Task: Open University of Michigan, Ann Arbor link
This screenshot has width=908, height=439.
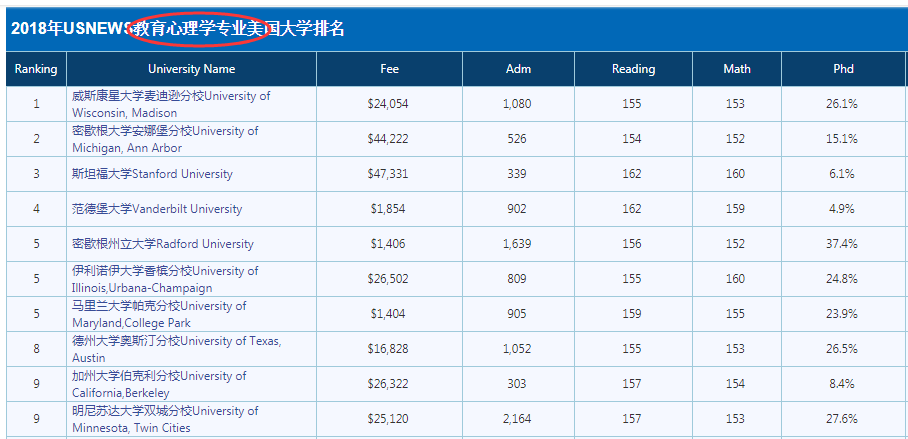Action: 165,140
